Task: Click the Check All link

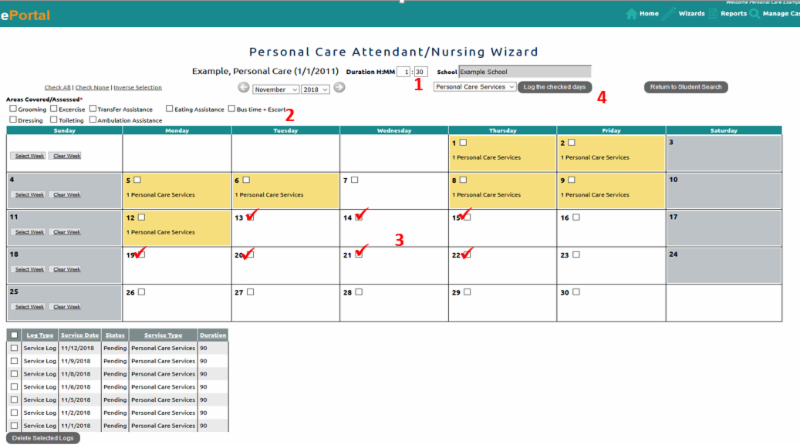Action: (57, 88)
